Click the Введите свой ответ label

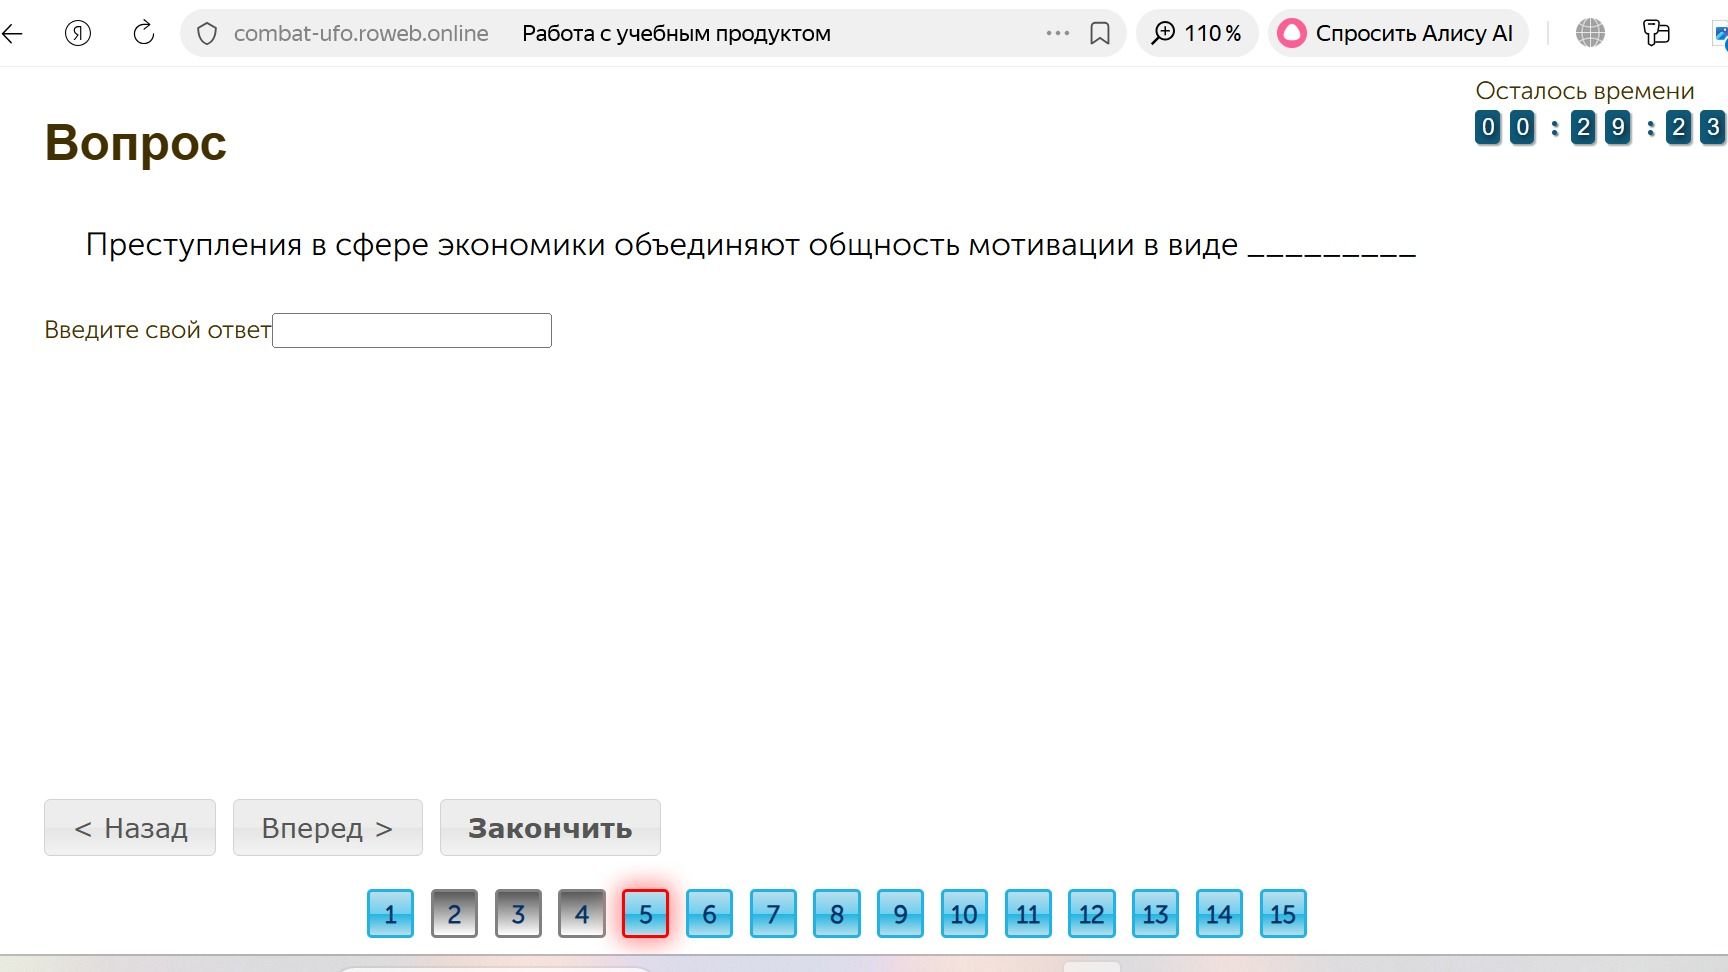point(158,330)
